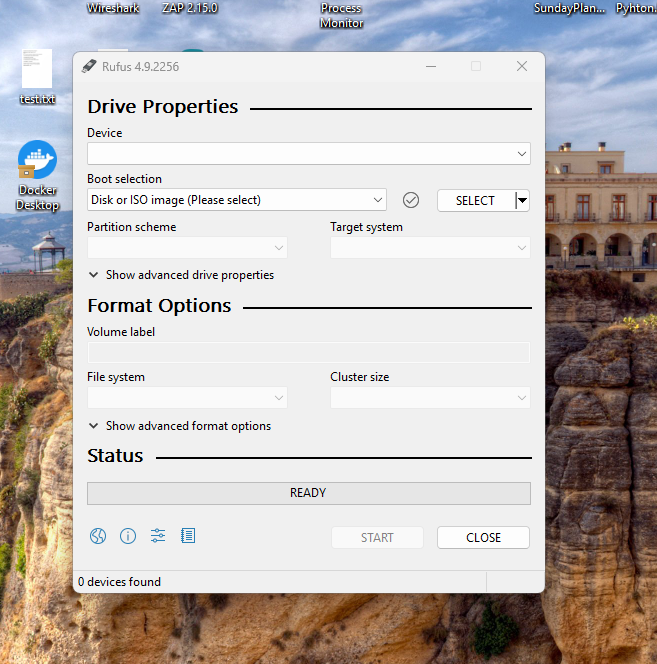The image size is (657, 664).
Task: Expand Show advanced format options
Action: [180, 426]
